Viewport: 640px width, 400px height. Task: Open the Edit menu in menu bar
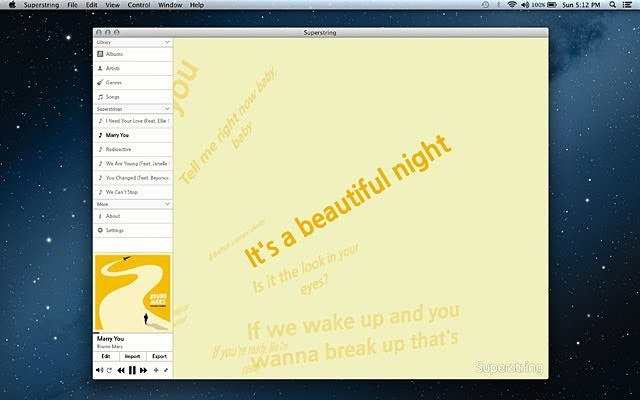(91, 5)
